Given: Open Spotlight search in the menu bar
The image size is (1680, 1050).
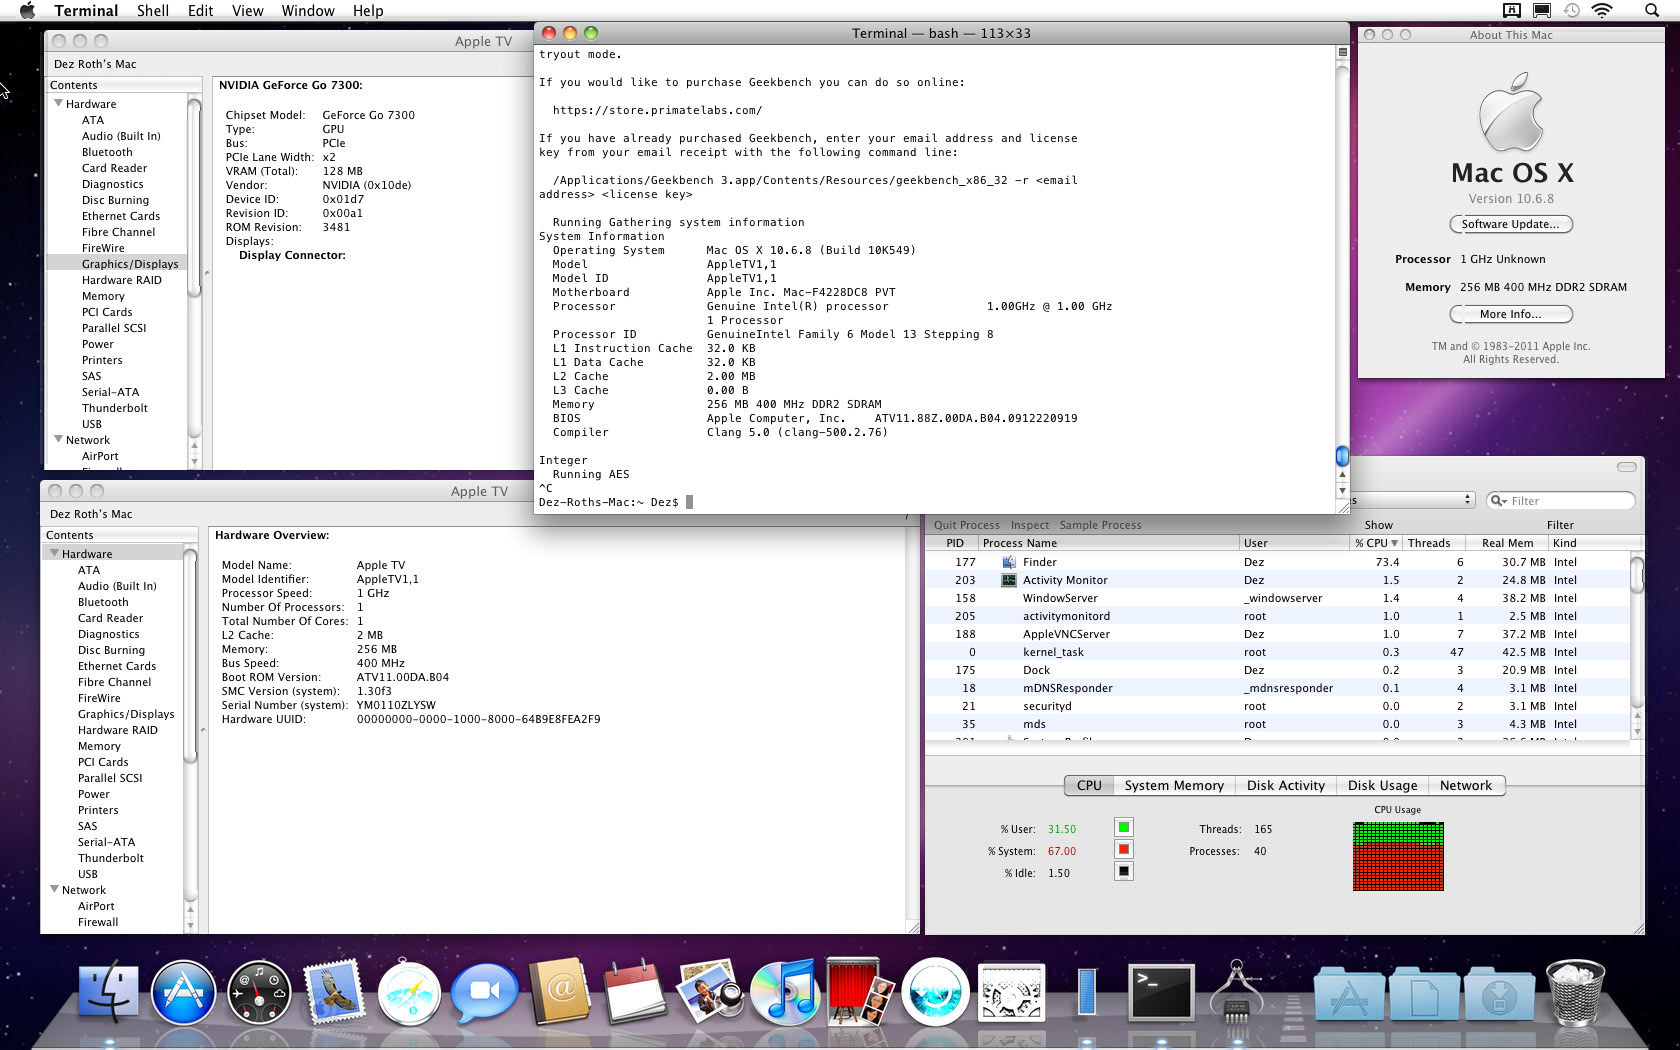Looking at the screenshot, I should point(1651,10).
